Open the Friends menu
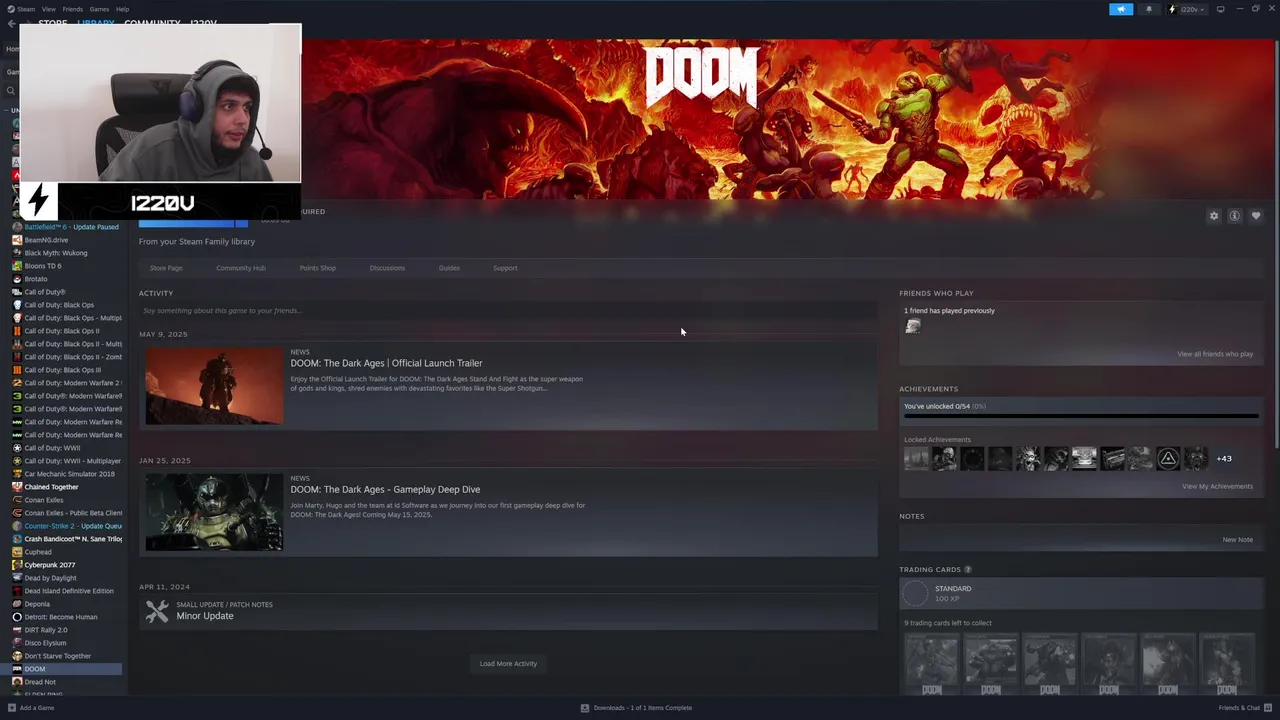Image resolution: width=1280 pixels, height=720 pixels. 73,9
